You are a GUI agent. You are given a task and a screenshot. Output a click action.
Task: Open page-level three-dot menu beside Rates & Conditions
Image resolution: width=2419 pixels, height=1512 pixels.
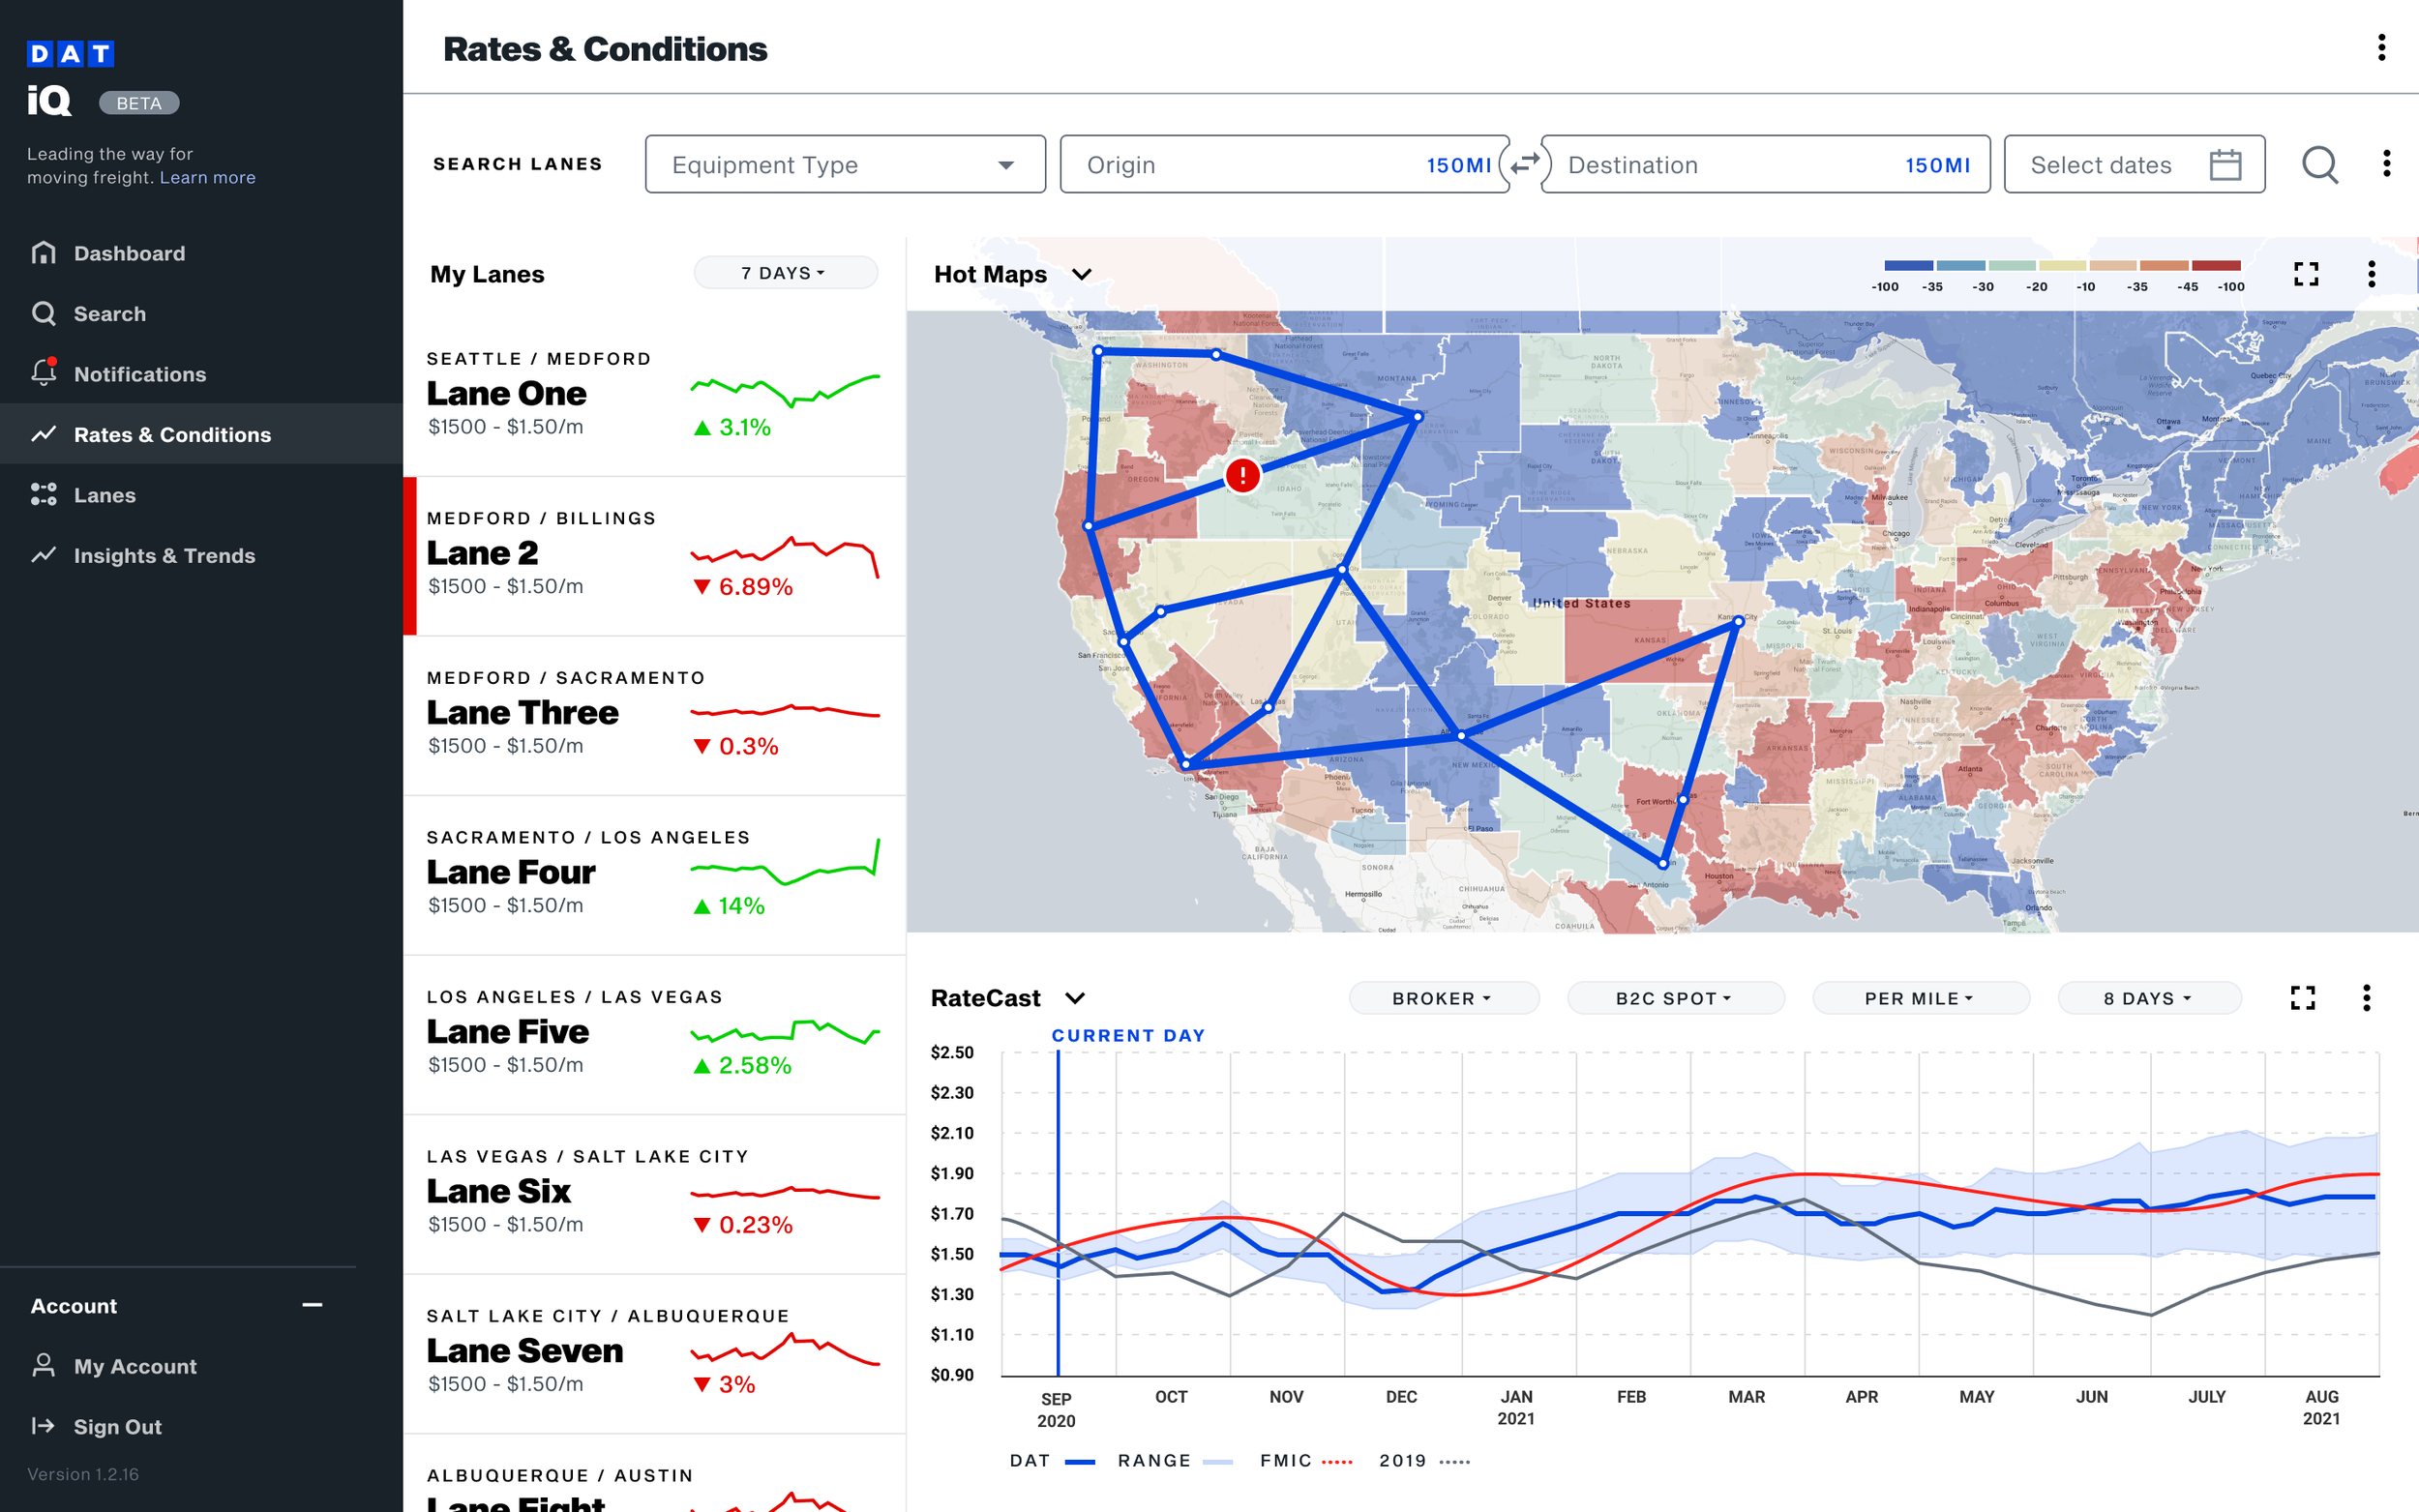(x=2381, y=47)
